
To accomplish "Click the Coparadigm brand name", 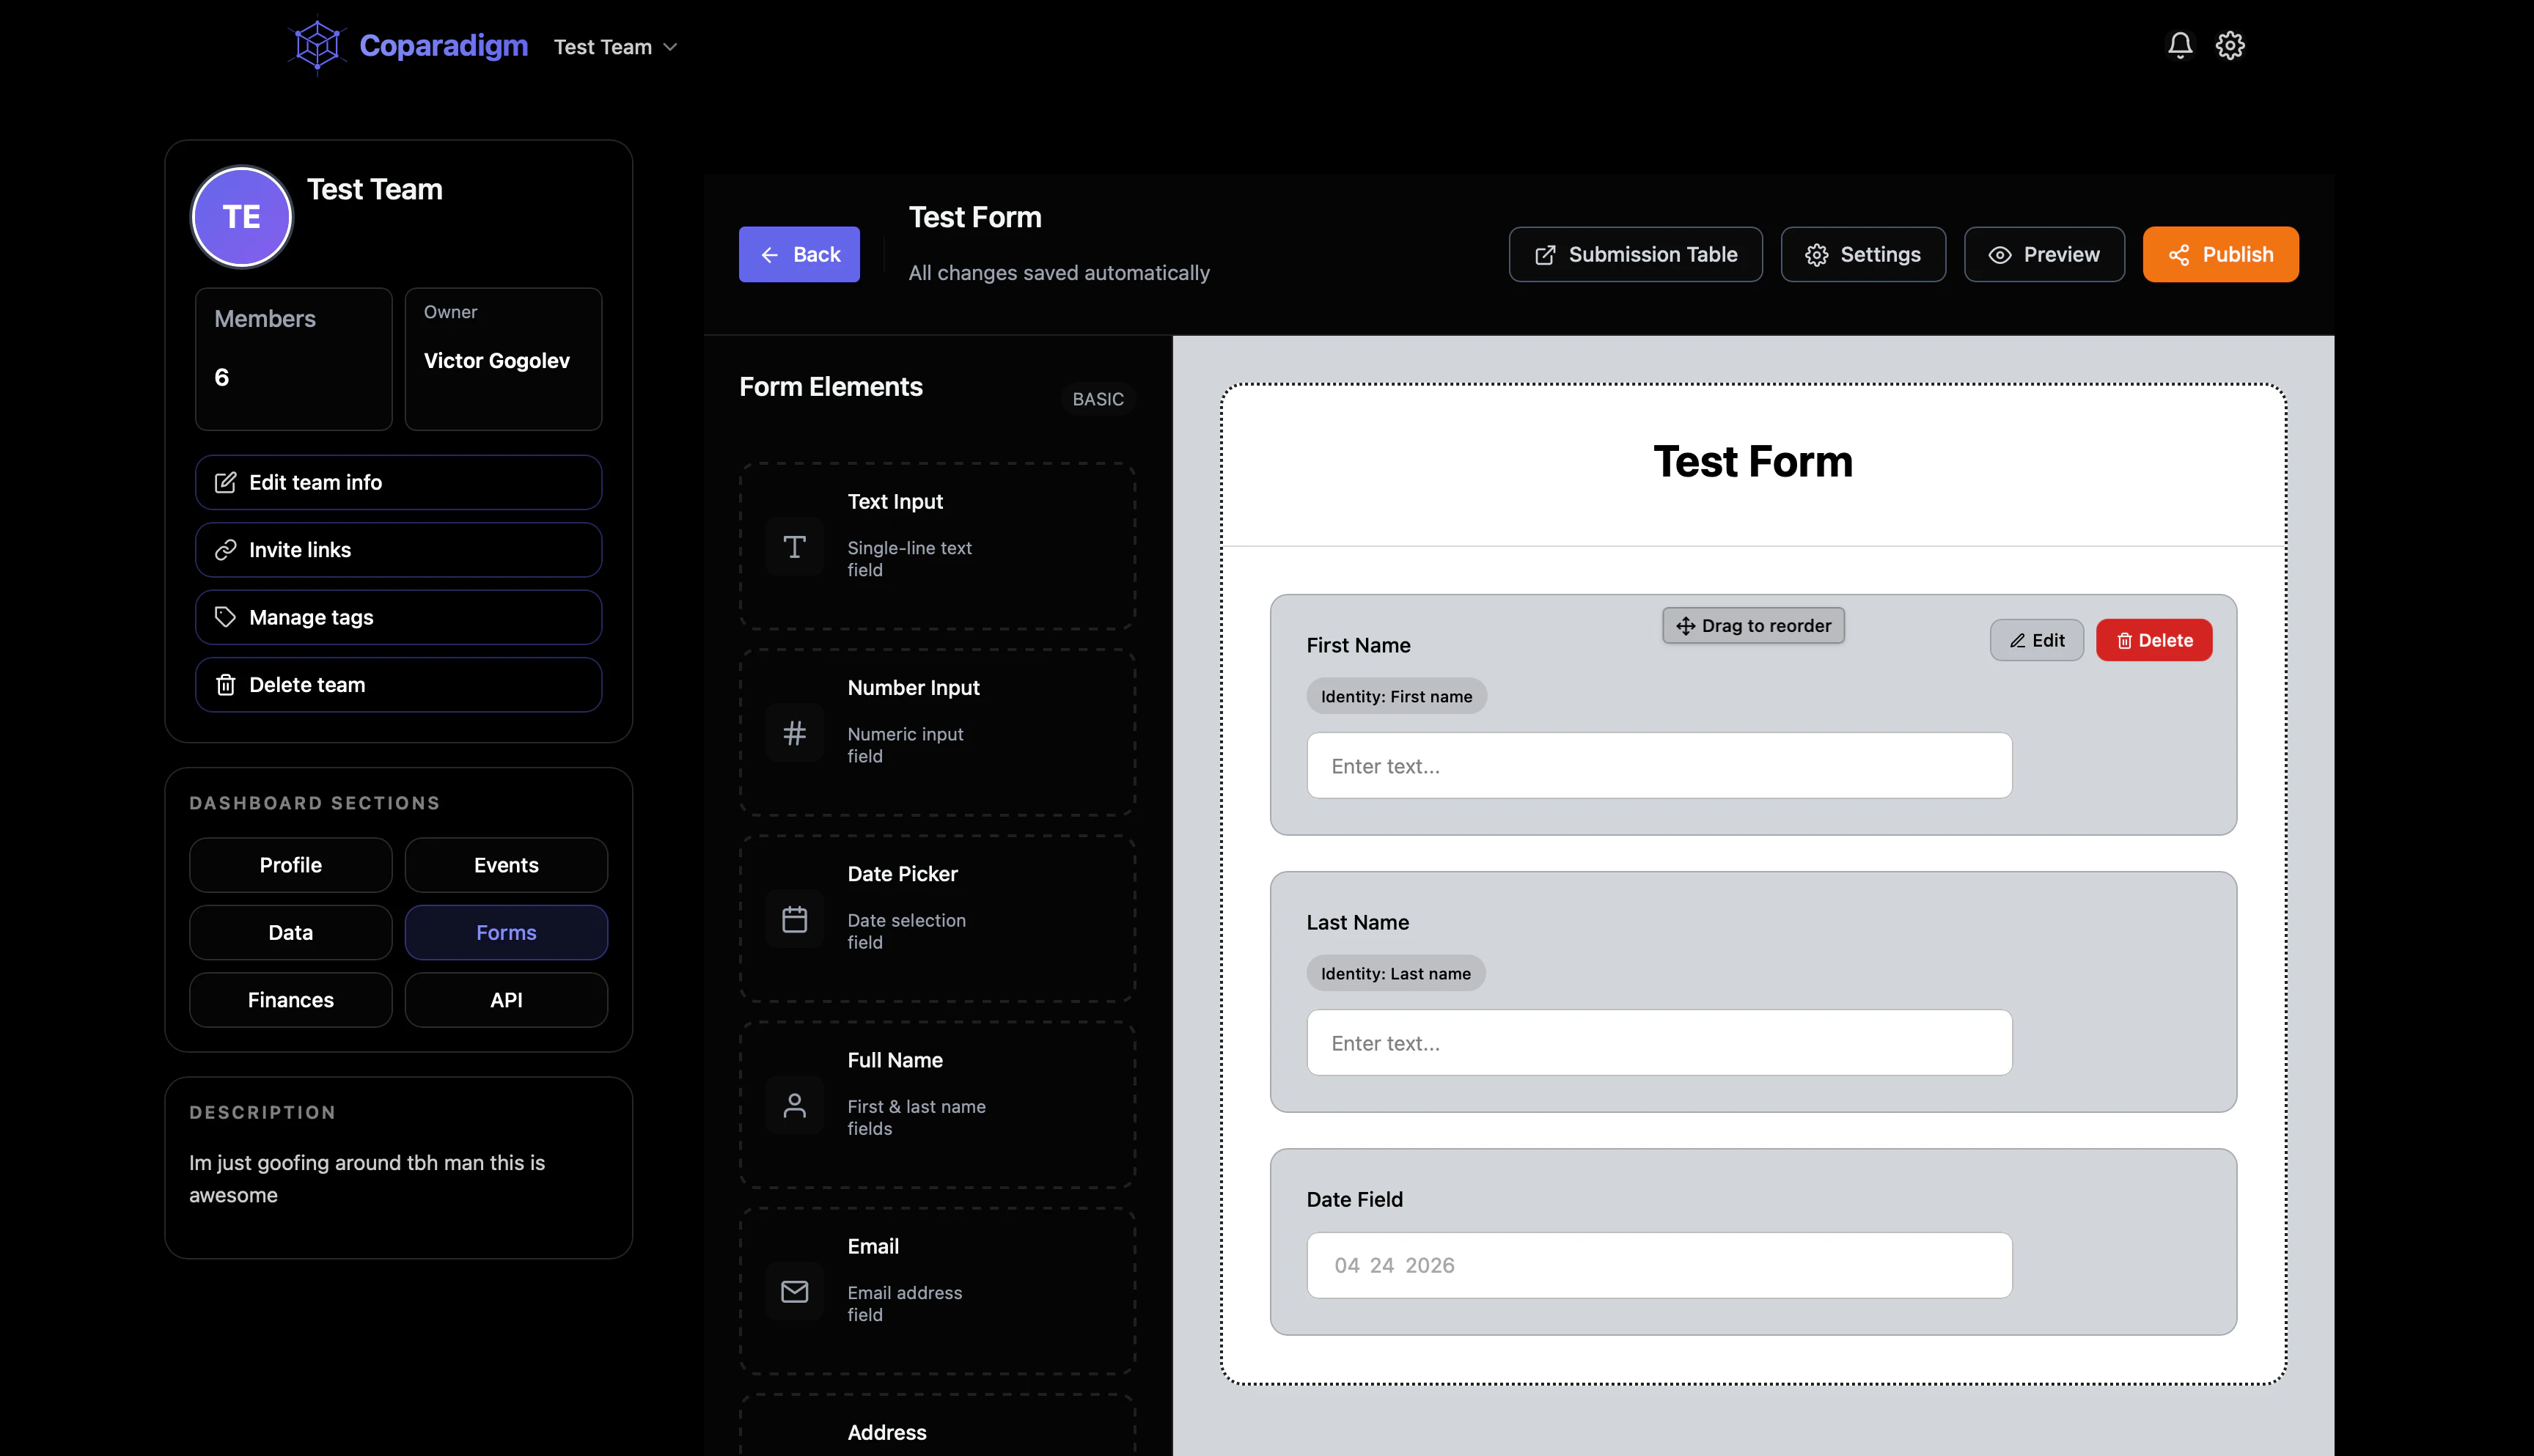I will pyautogui.click(x=443, y=45).
